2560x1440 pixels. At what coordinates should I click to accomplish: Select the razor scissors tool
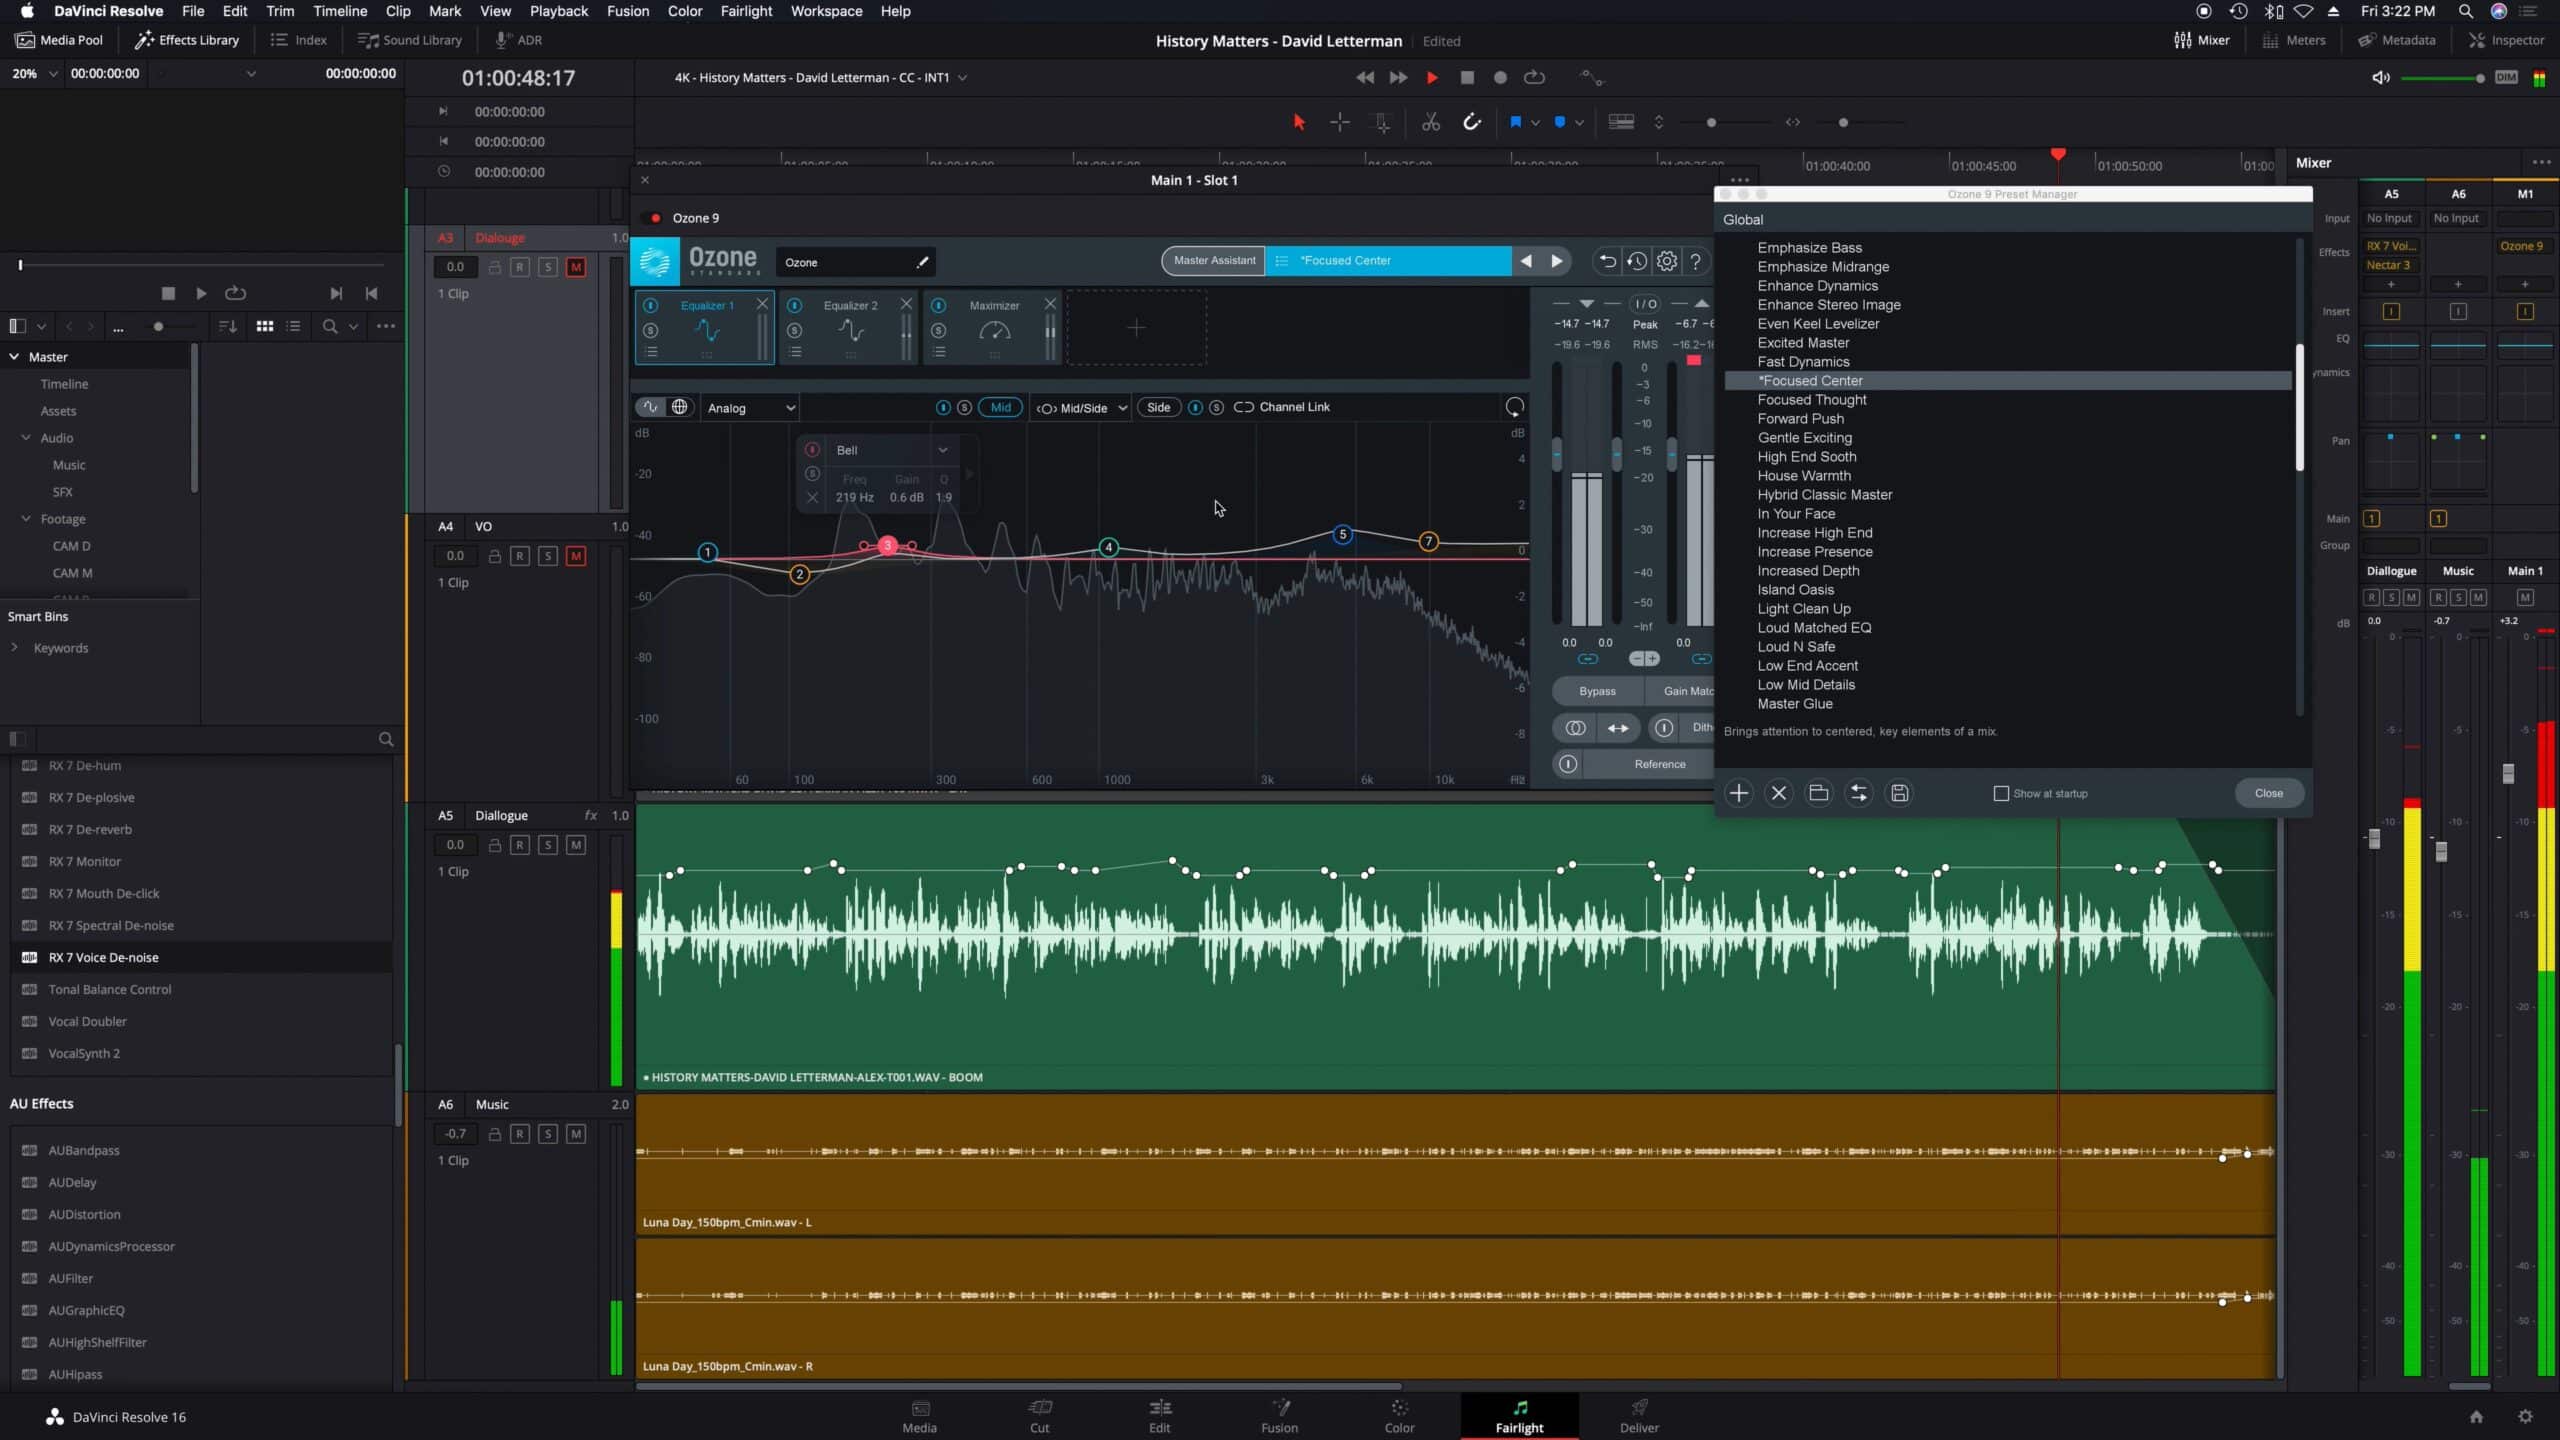[x=1431, y=122]
